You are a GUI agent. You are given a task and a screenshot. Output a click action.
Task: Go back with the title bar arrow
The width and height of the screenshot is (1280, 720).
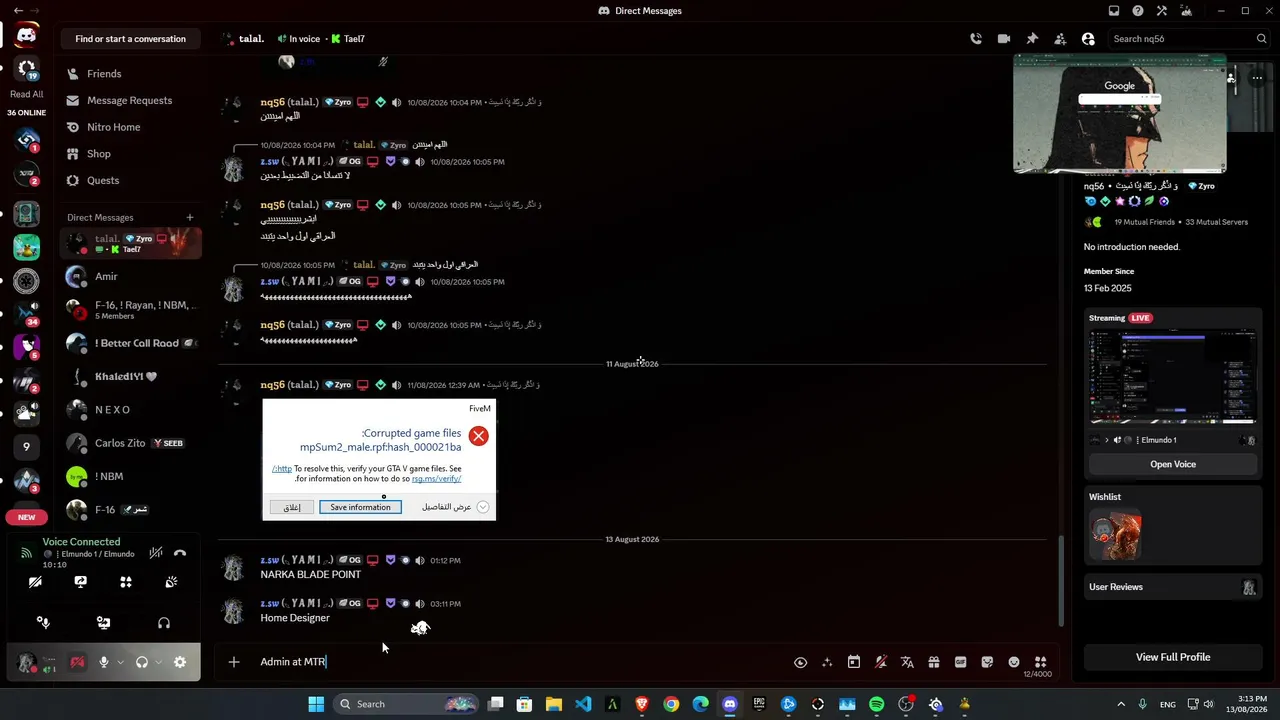(x=18, y=11)
